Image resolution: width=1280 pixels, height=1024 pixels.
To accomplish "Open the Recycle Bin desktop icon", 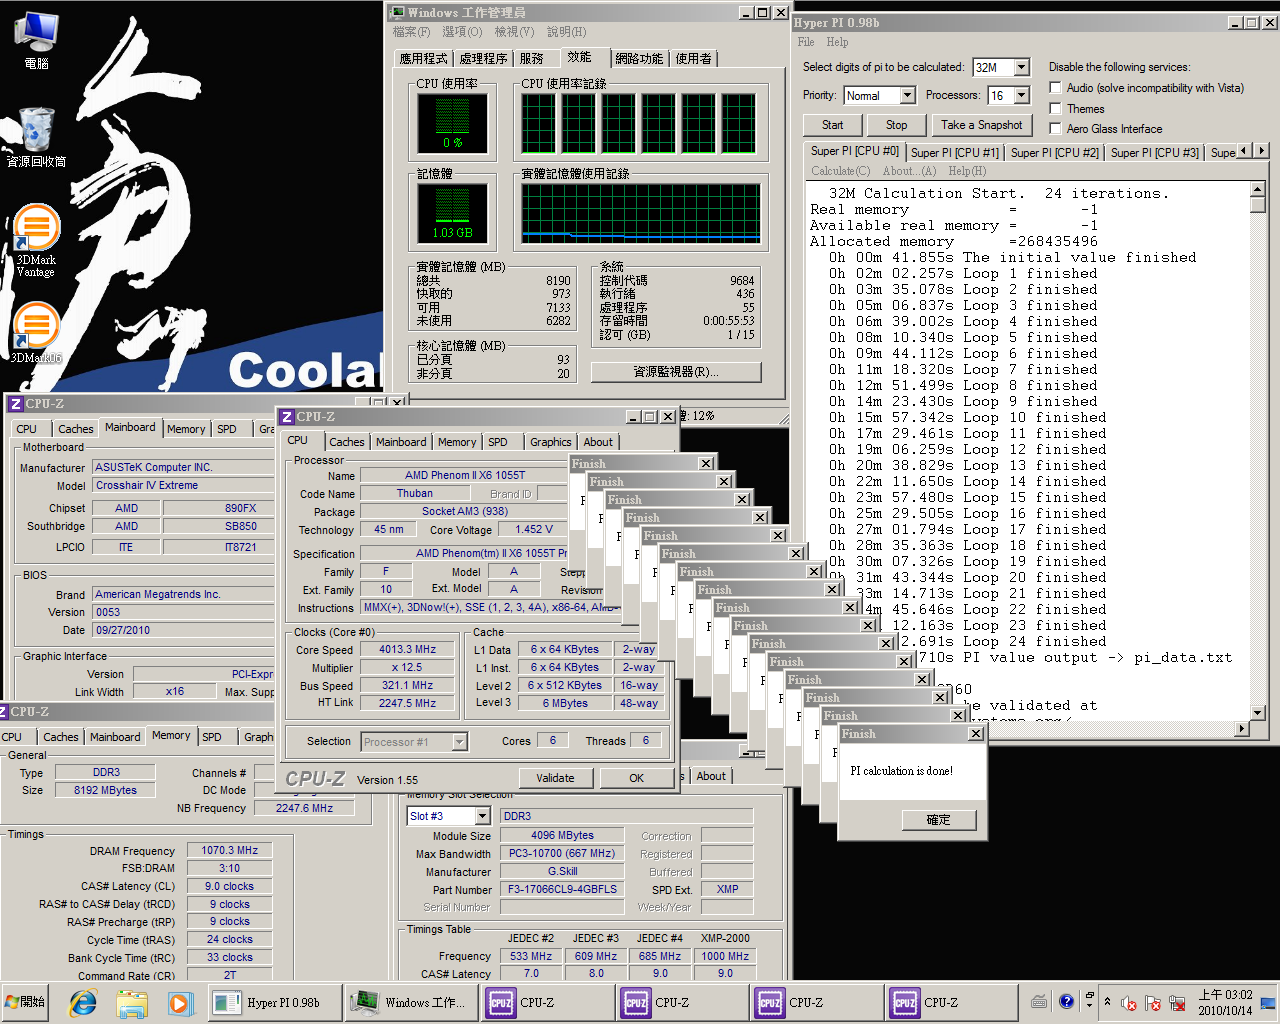I will (36, 136).
